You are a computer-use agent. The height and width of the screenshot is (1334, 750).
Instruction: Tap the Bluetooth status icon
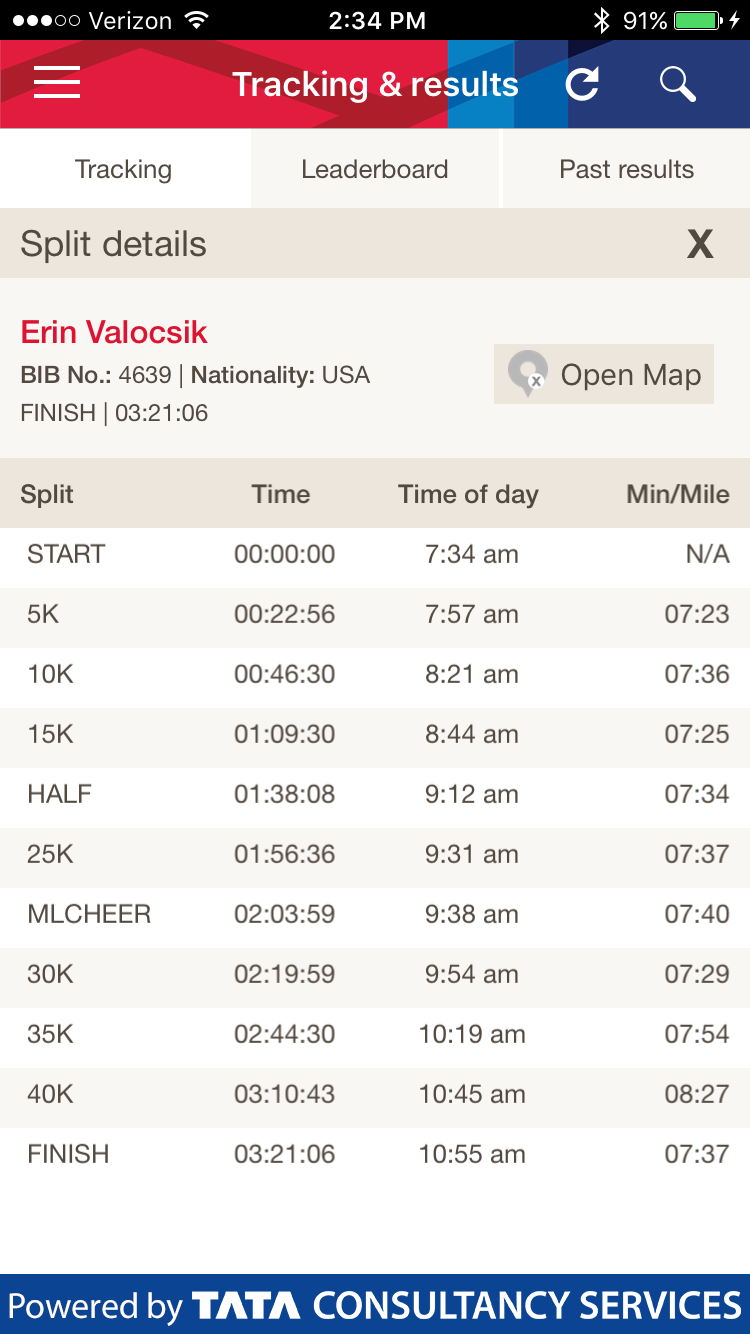601,20
